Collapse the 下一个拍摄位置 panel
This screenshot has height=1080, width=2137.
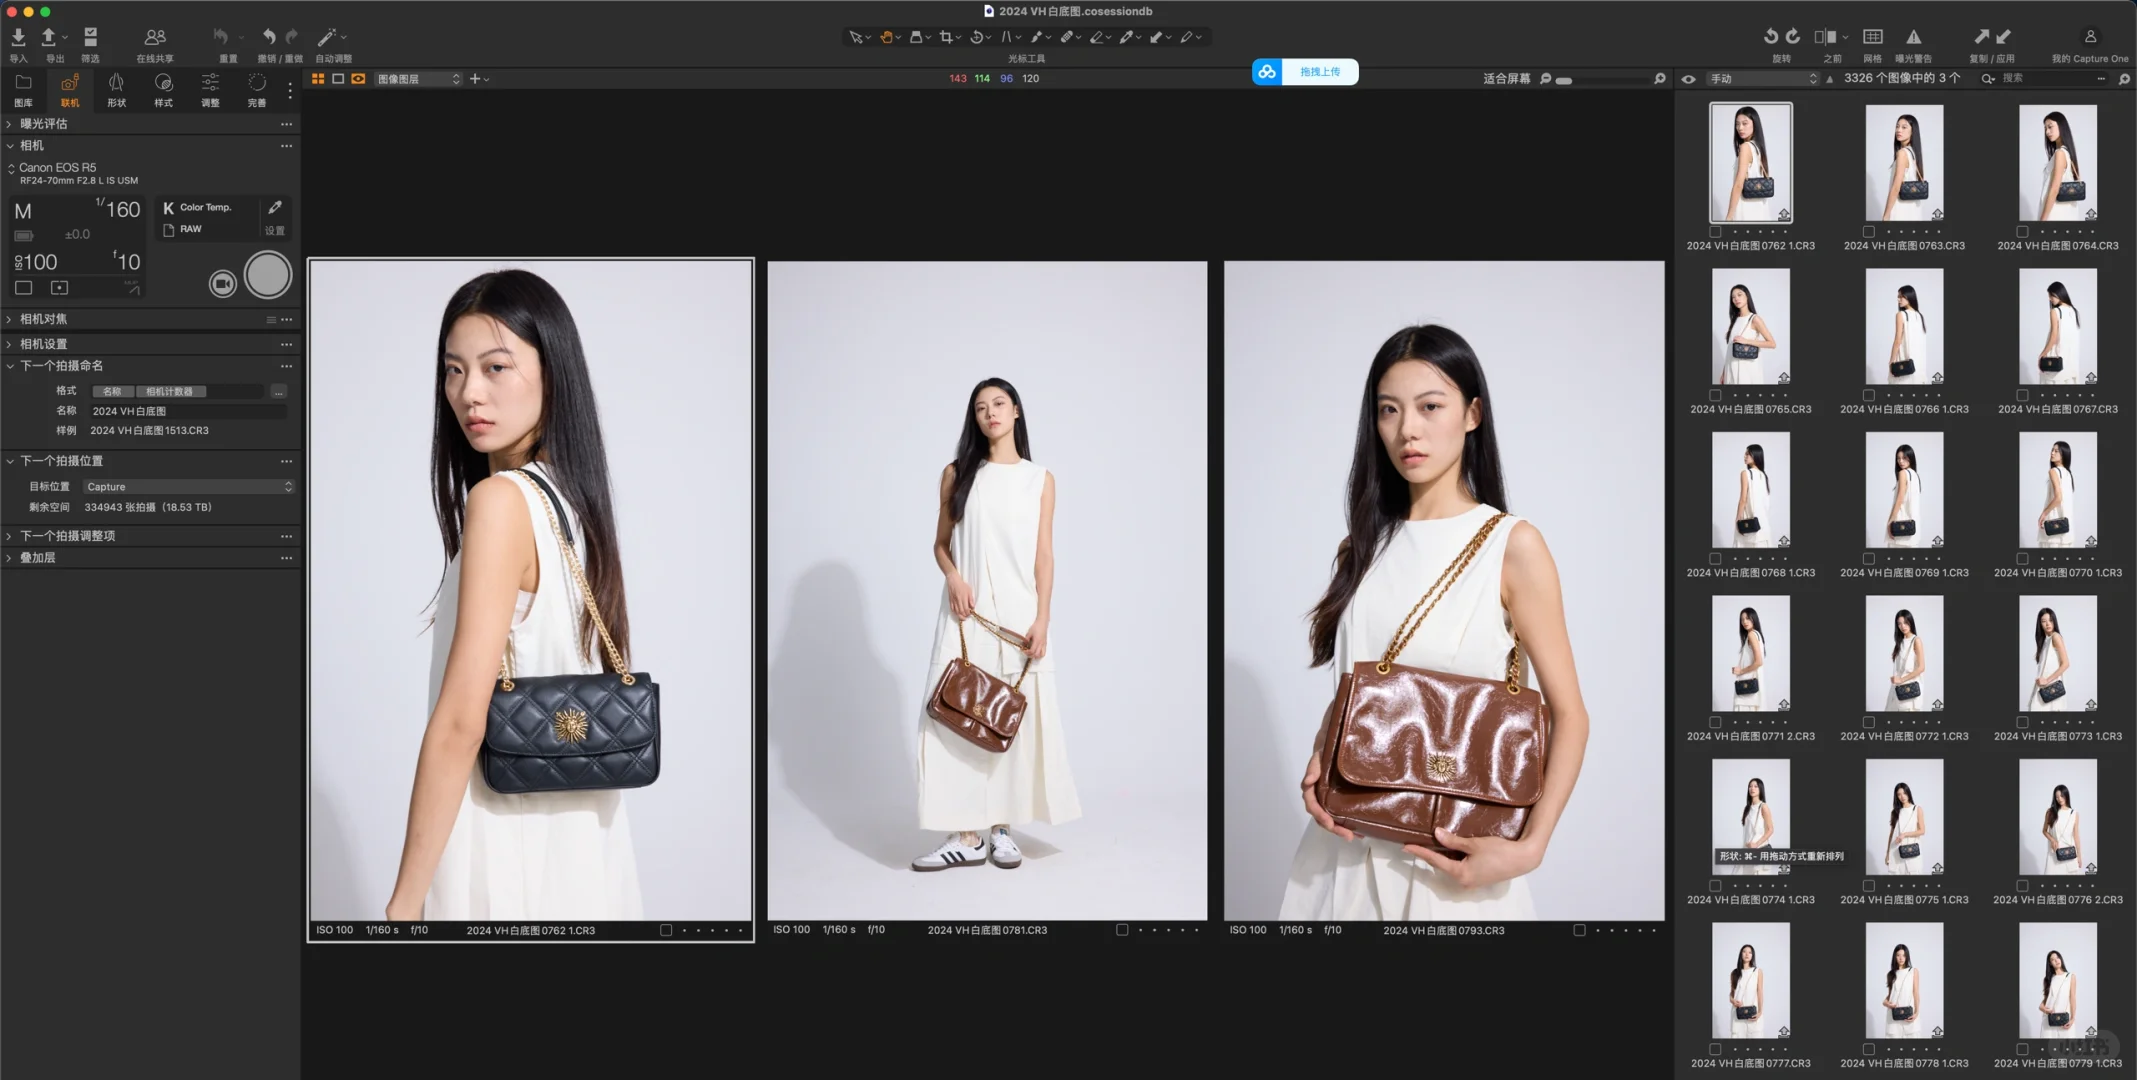(x=9, y=461)
